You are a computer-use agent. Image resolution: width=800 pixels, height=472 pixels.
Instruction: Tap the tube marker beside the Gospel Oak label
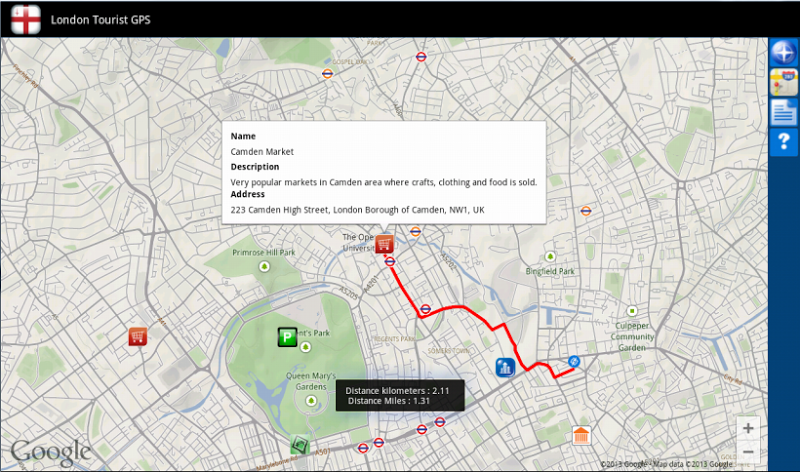pyautogui.click(x=327, y=73)
